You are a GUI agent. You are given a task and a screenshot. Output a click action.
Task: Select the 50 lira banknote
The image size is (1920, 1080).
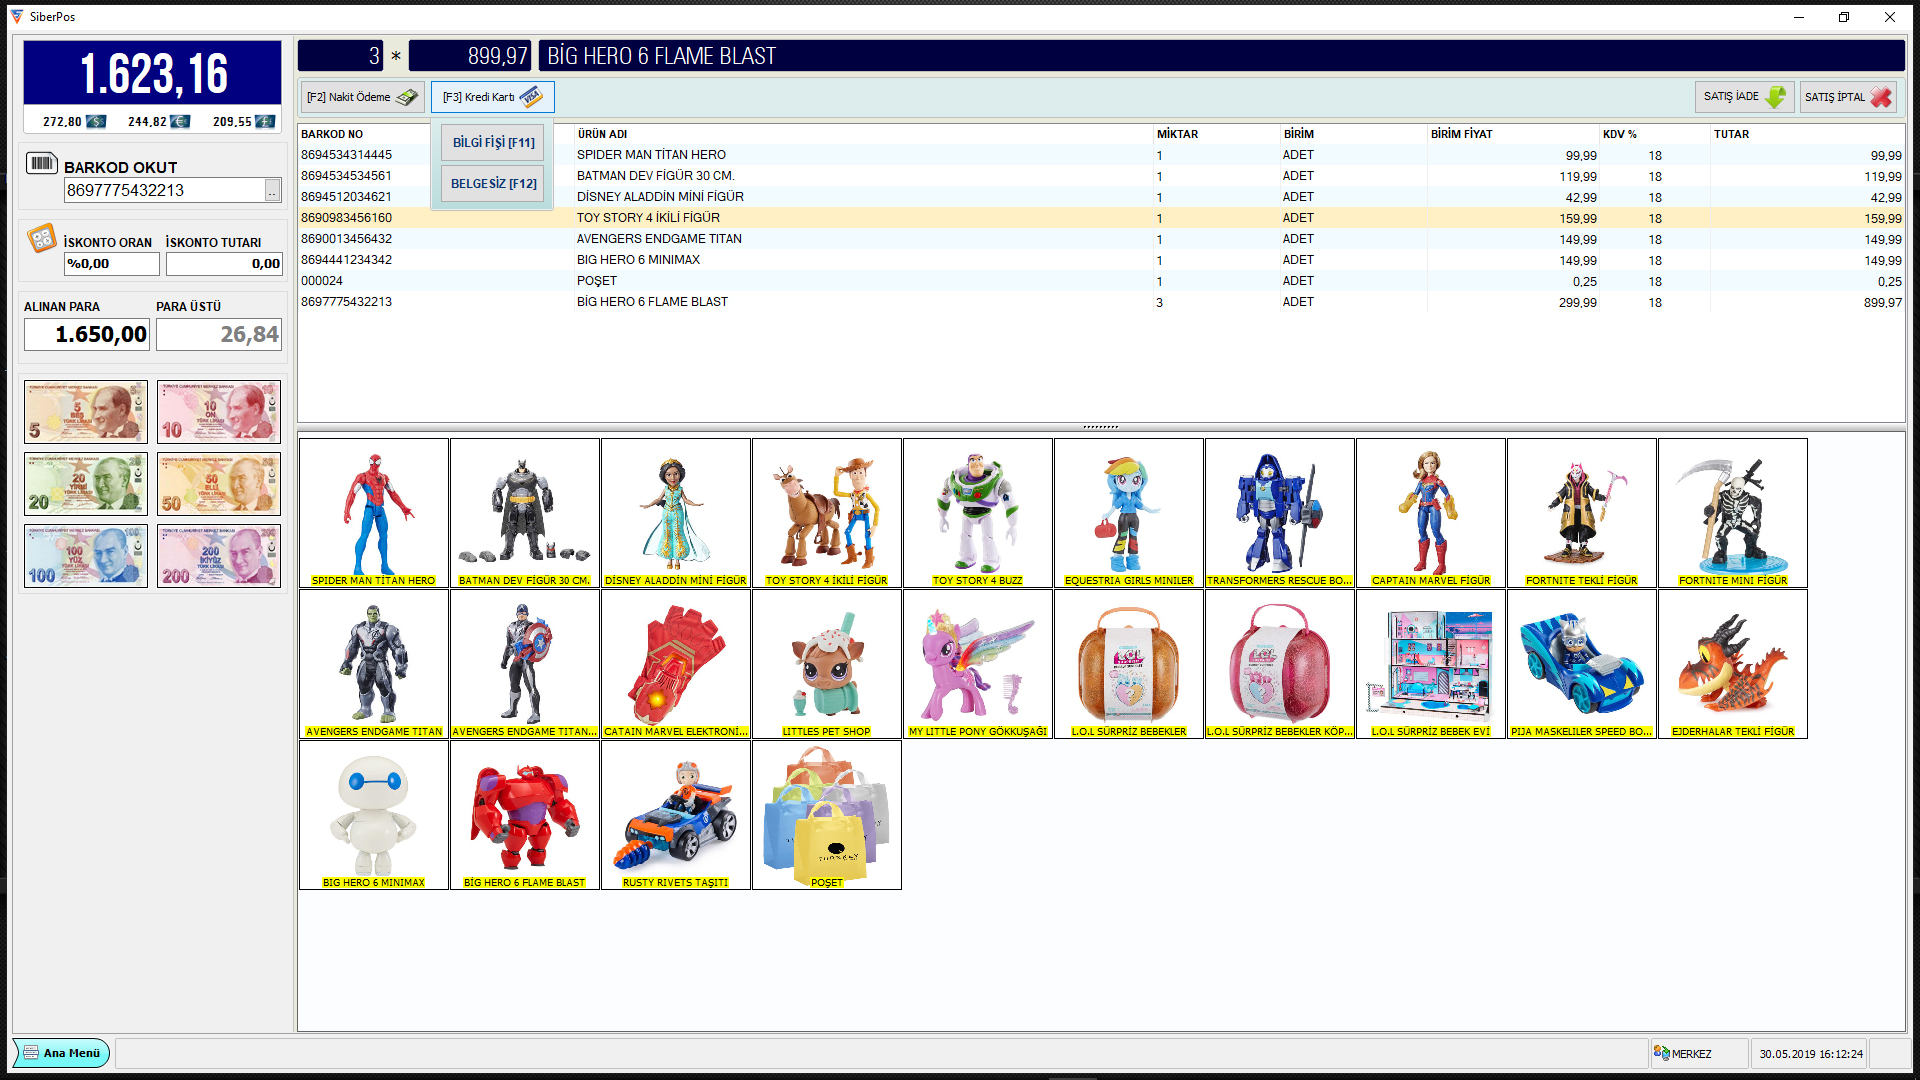[x=219, y=484]
